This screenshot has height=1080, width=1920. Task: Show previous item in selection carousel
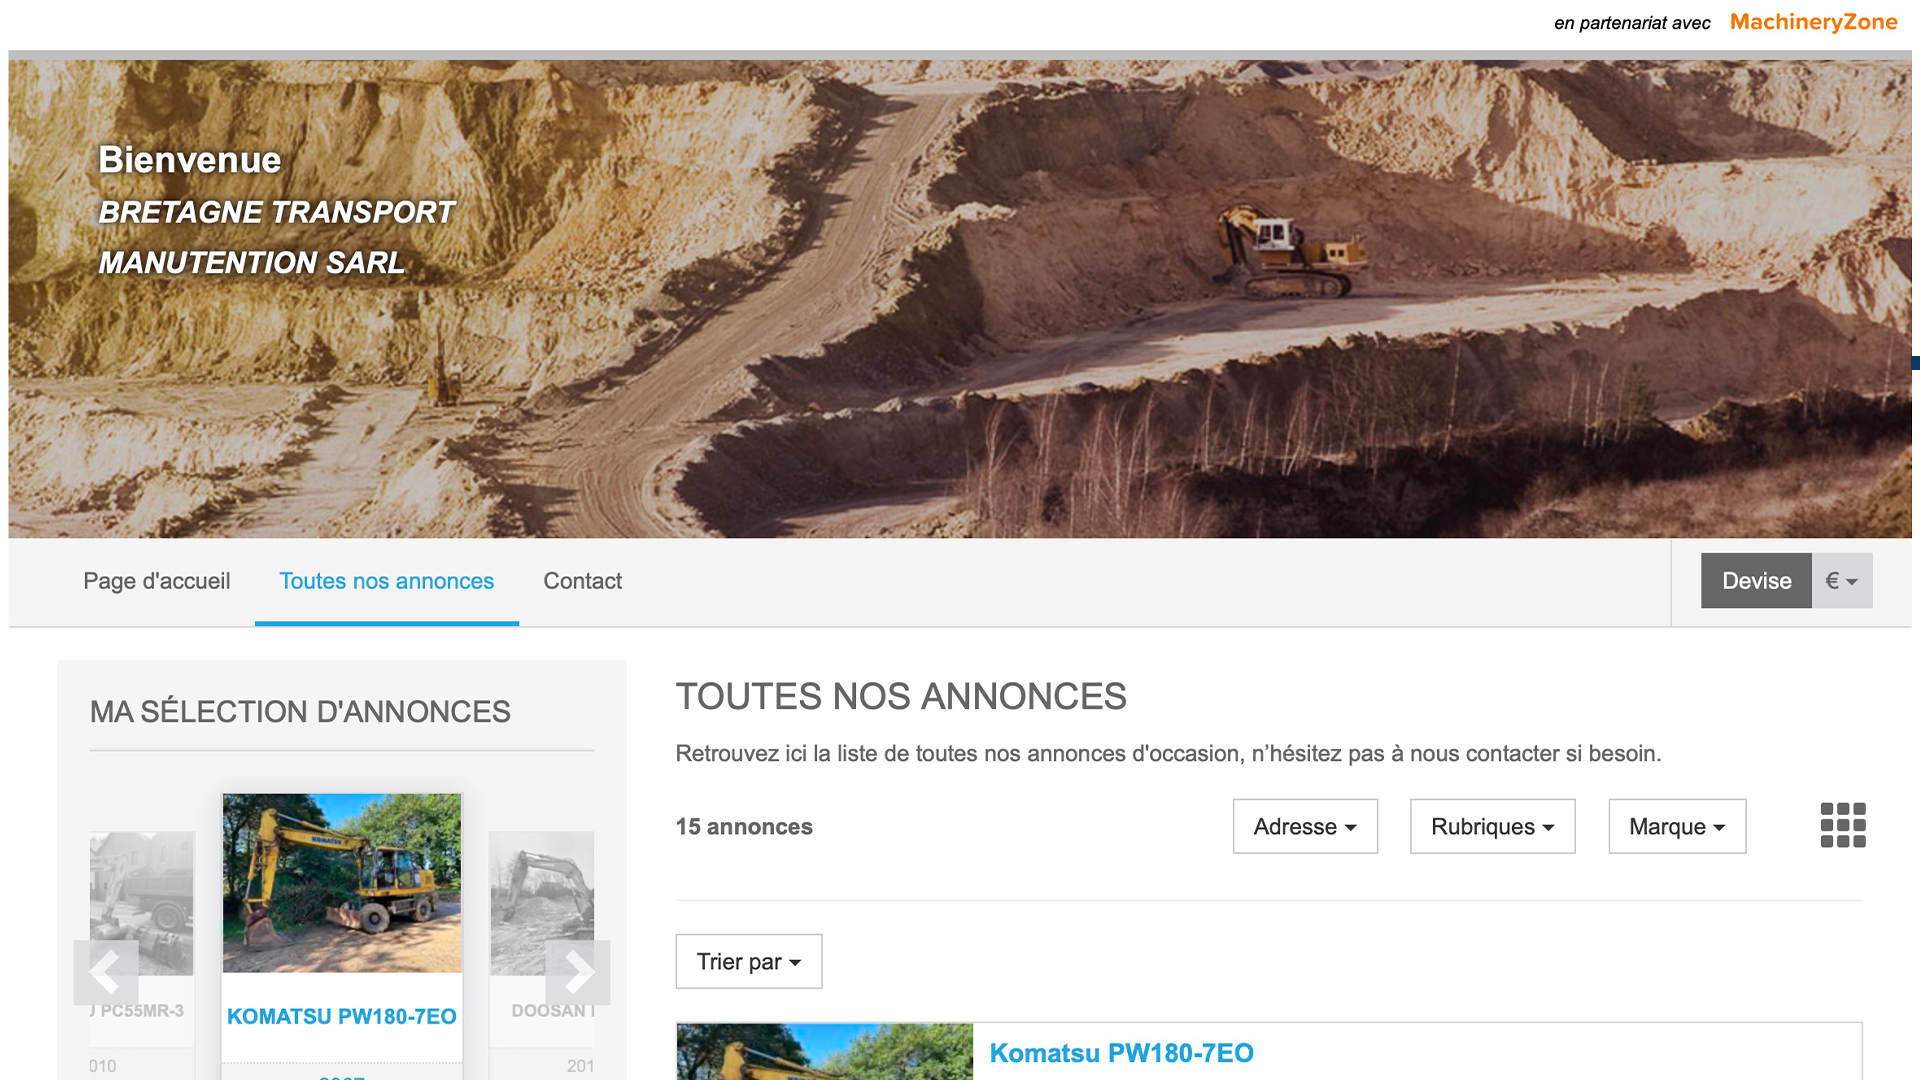(106, 972)
